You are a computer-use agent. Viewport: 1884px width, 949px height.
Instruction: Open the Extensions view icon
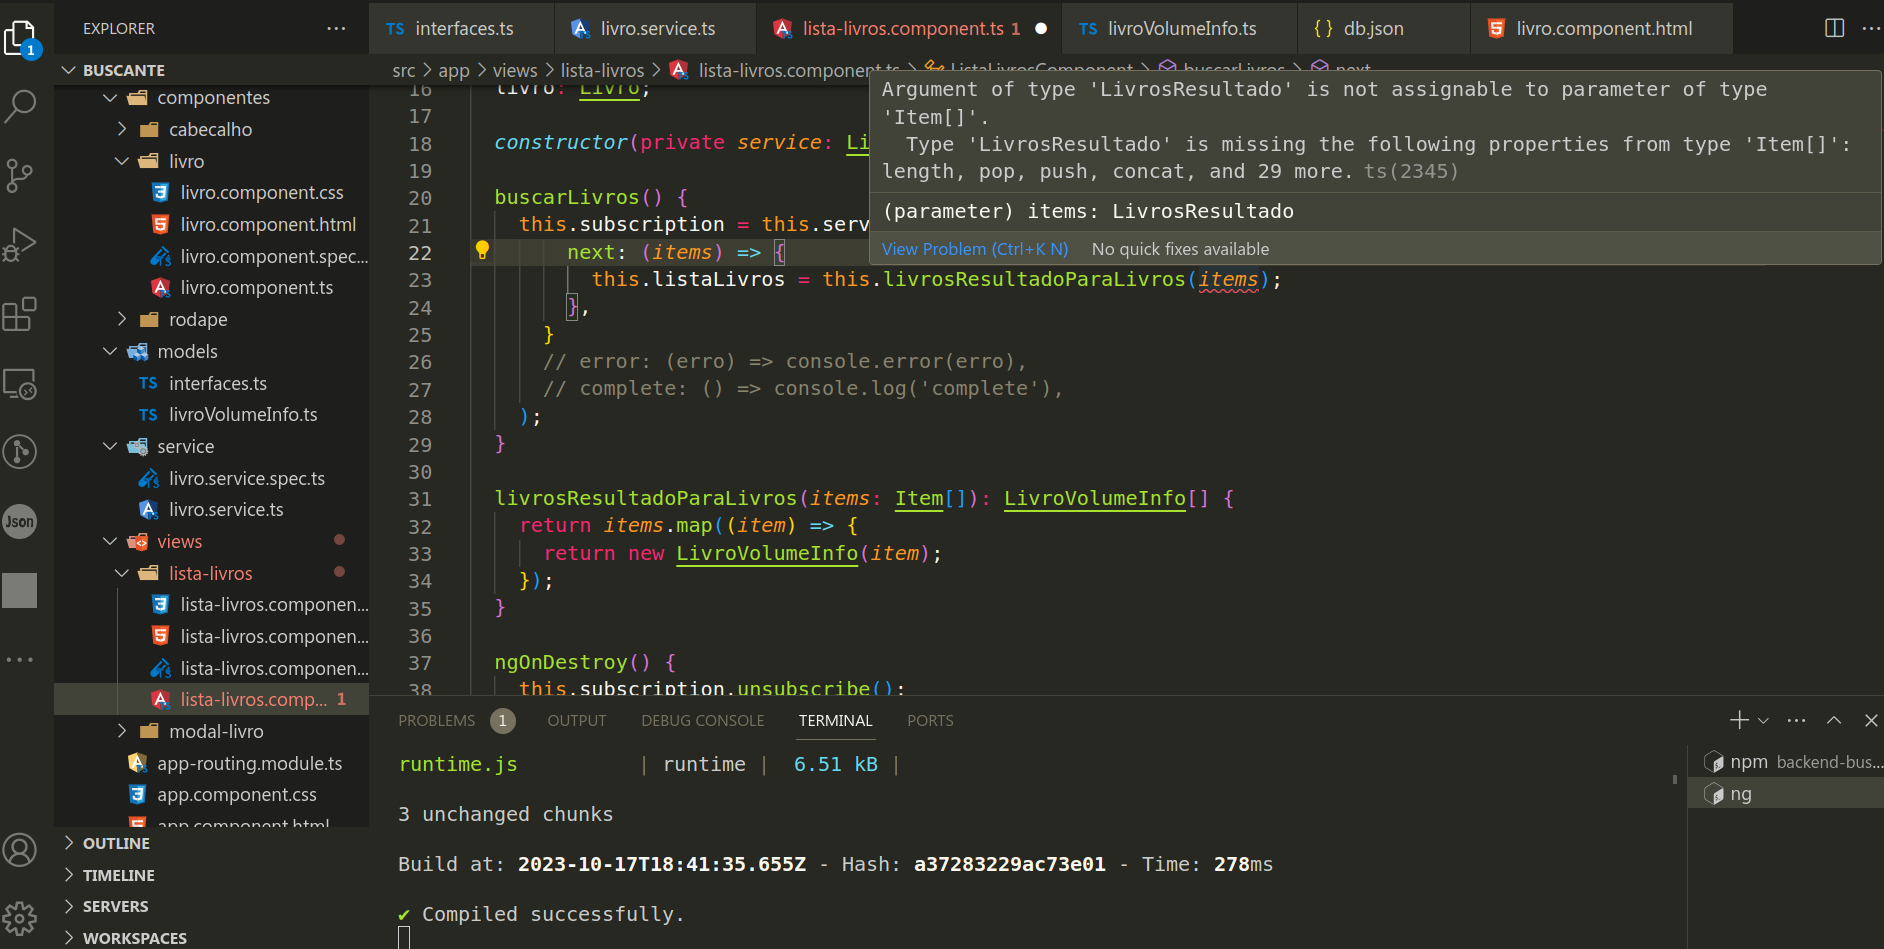20,314
